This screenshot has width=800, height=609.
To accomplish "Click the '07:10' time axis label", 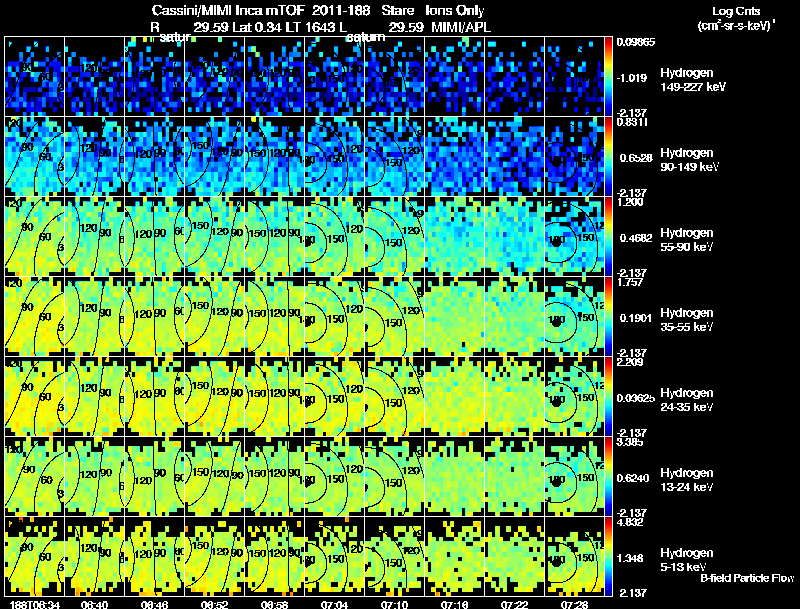I will click(x=394, y=604).
